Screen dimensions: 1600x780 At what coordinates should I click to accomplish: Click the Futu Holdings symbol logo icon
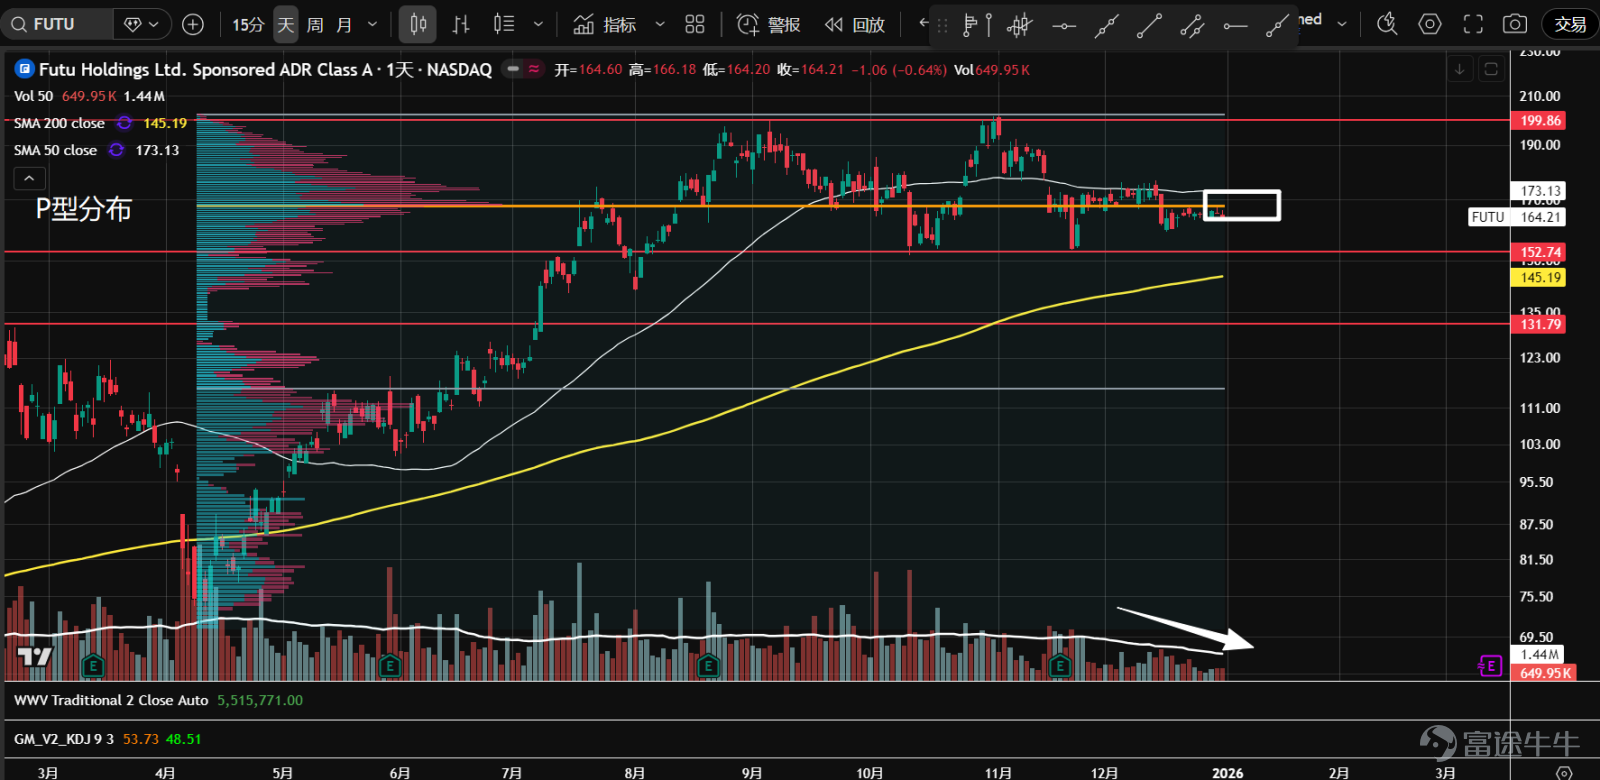coord(24,69)
